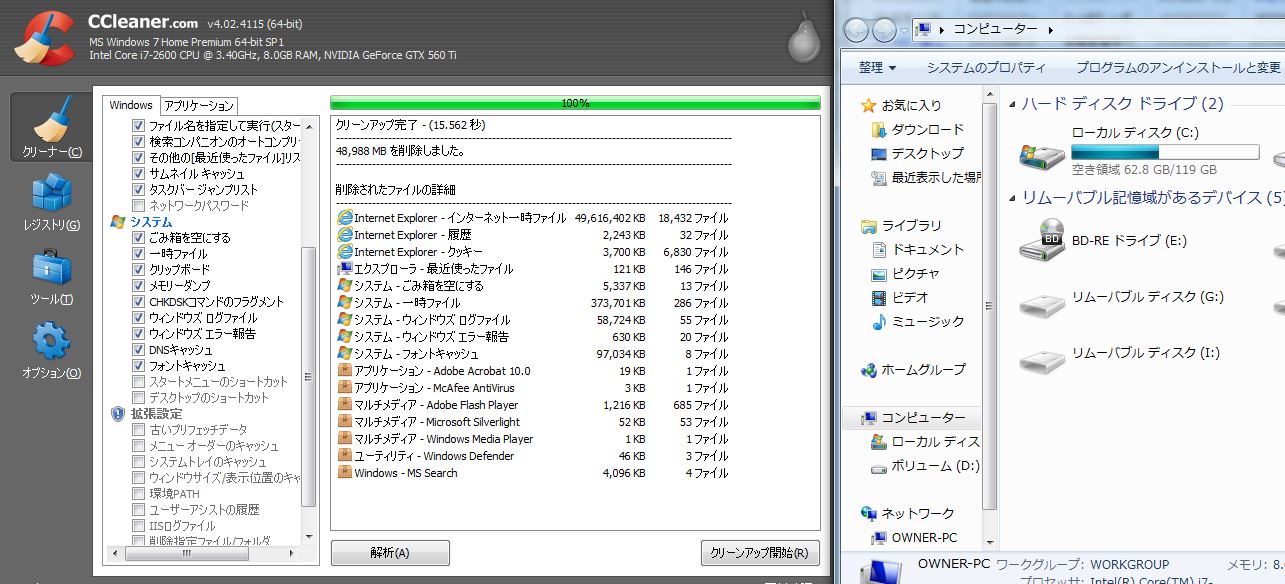Click options tree vertical scrollbar

point(309,376)
